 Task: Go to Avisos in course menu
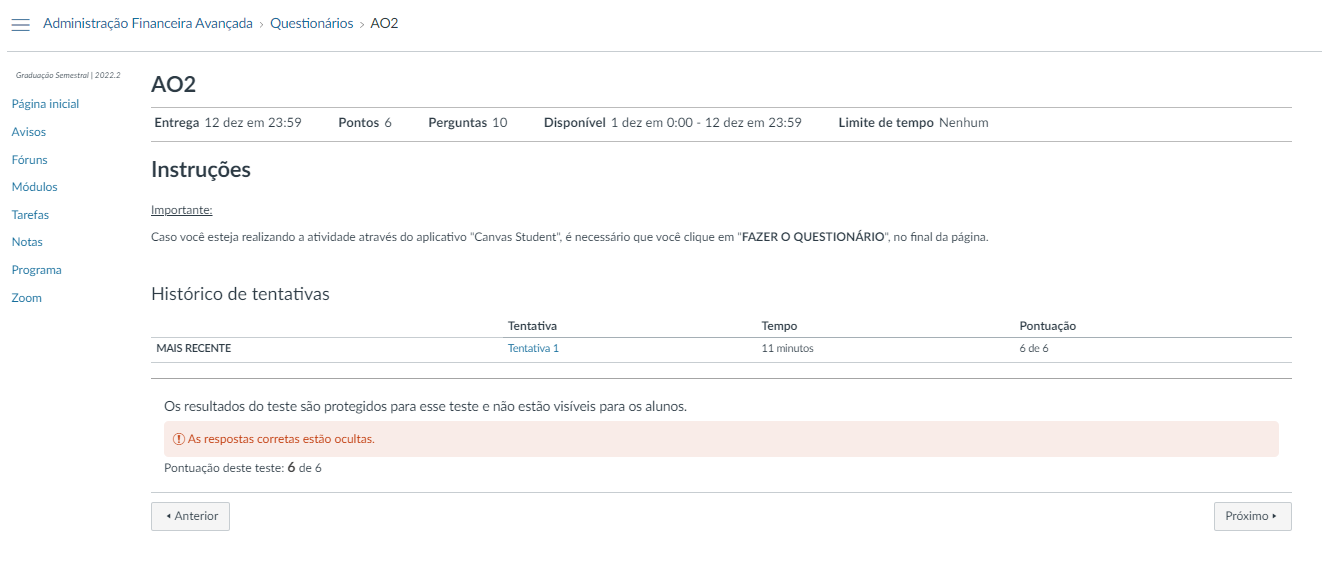click(x=28, y=132)
